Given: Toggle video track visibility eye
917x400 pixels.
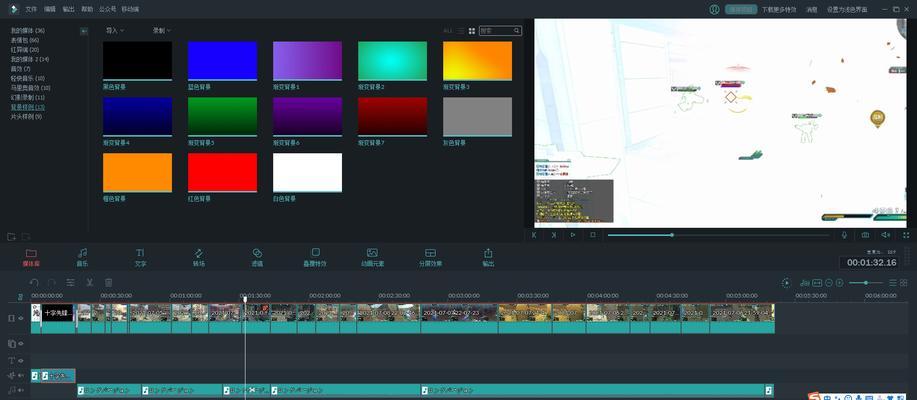Looking at the screenshot, I should (x=20, y=319).
